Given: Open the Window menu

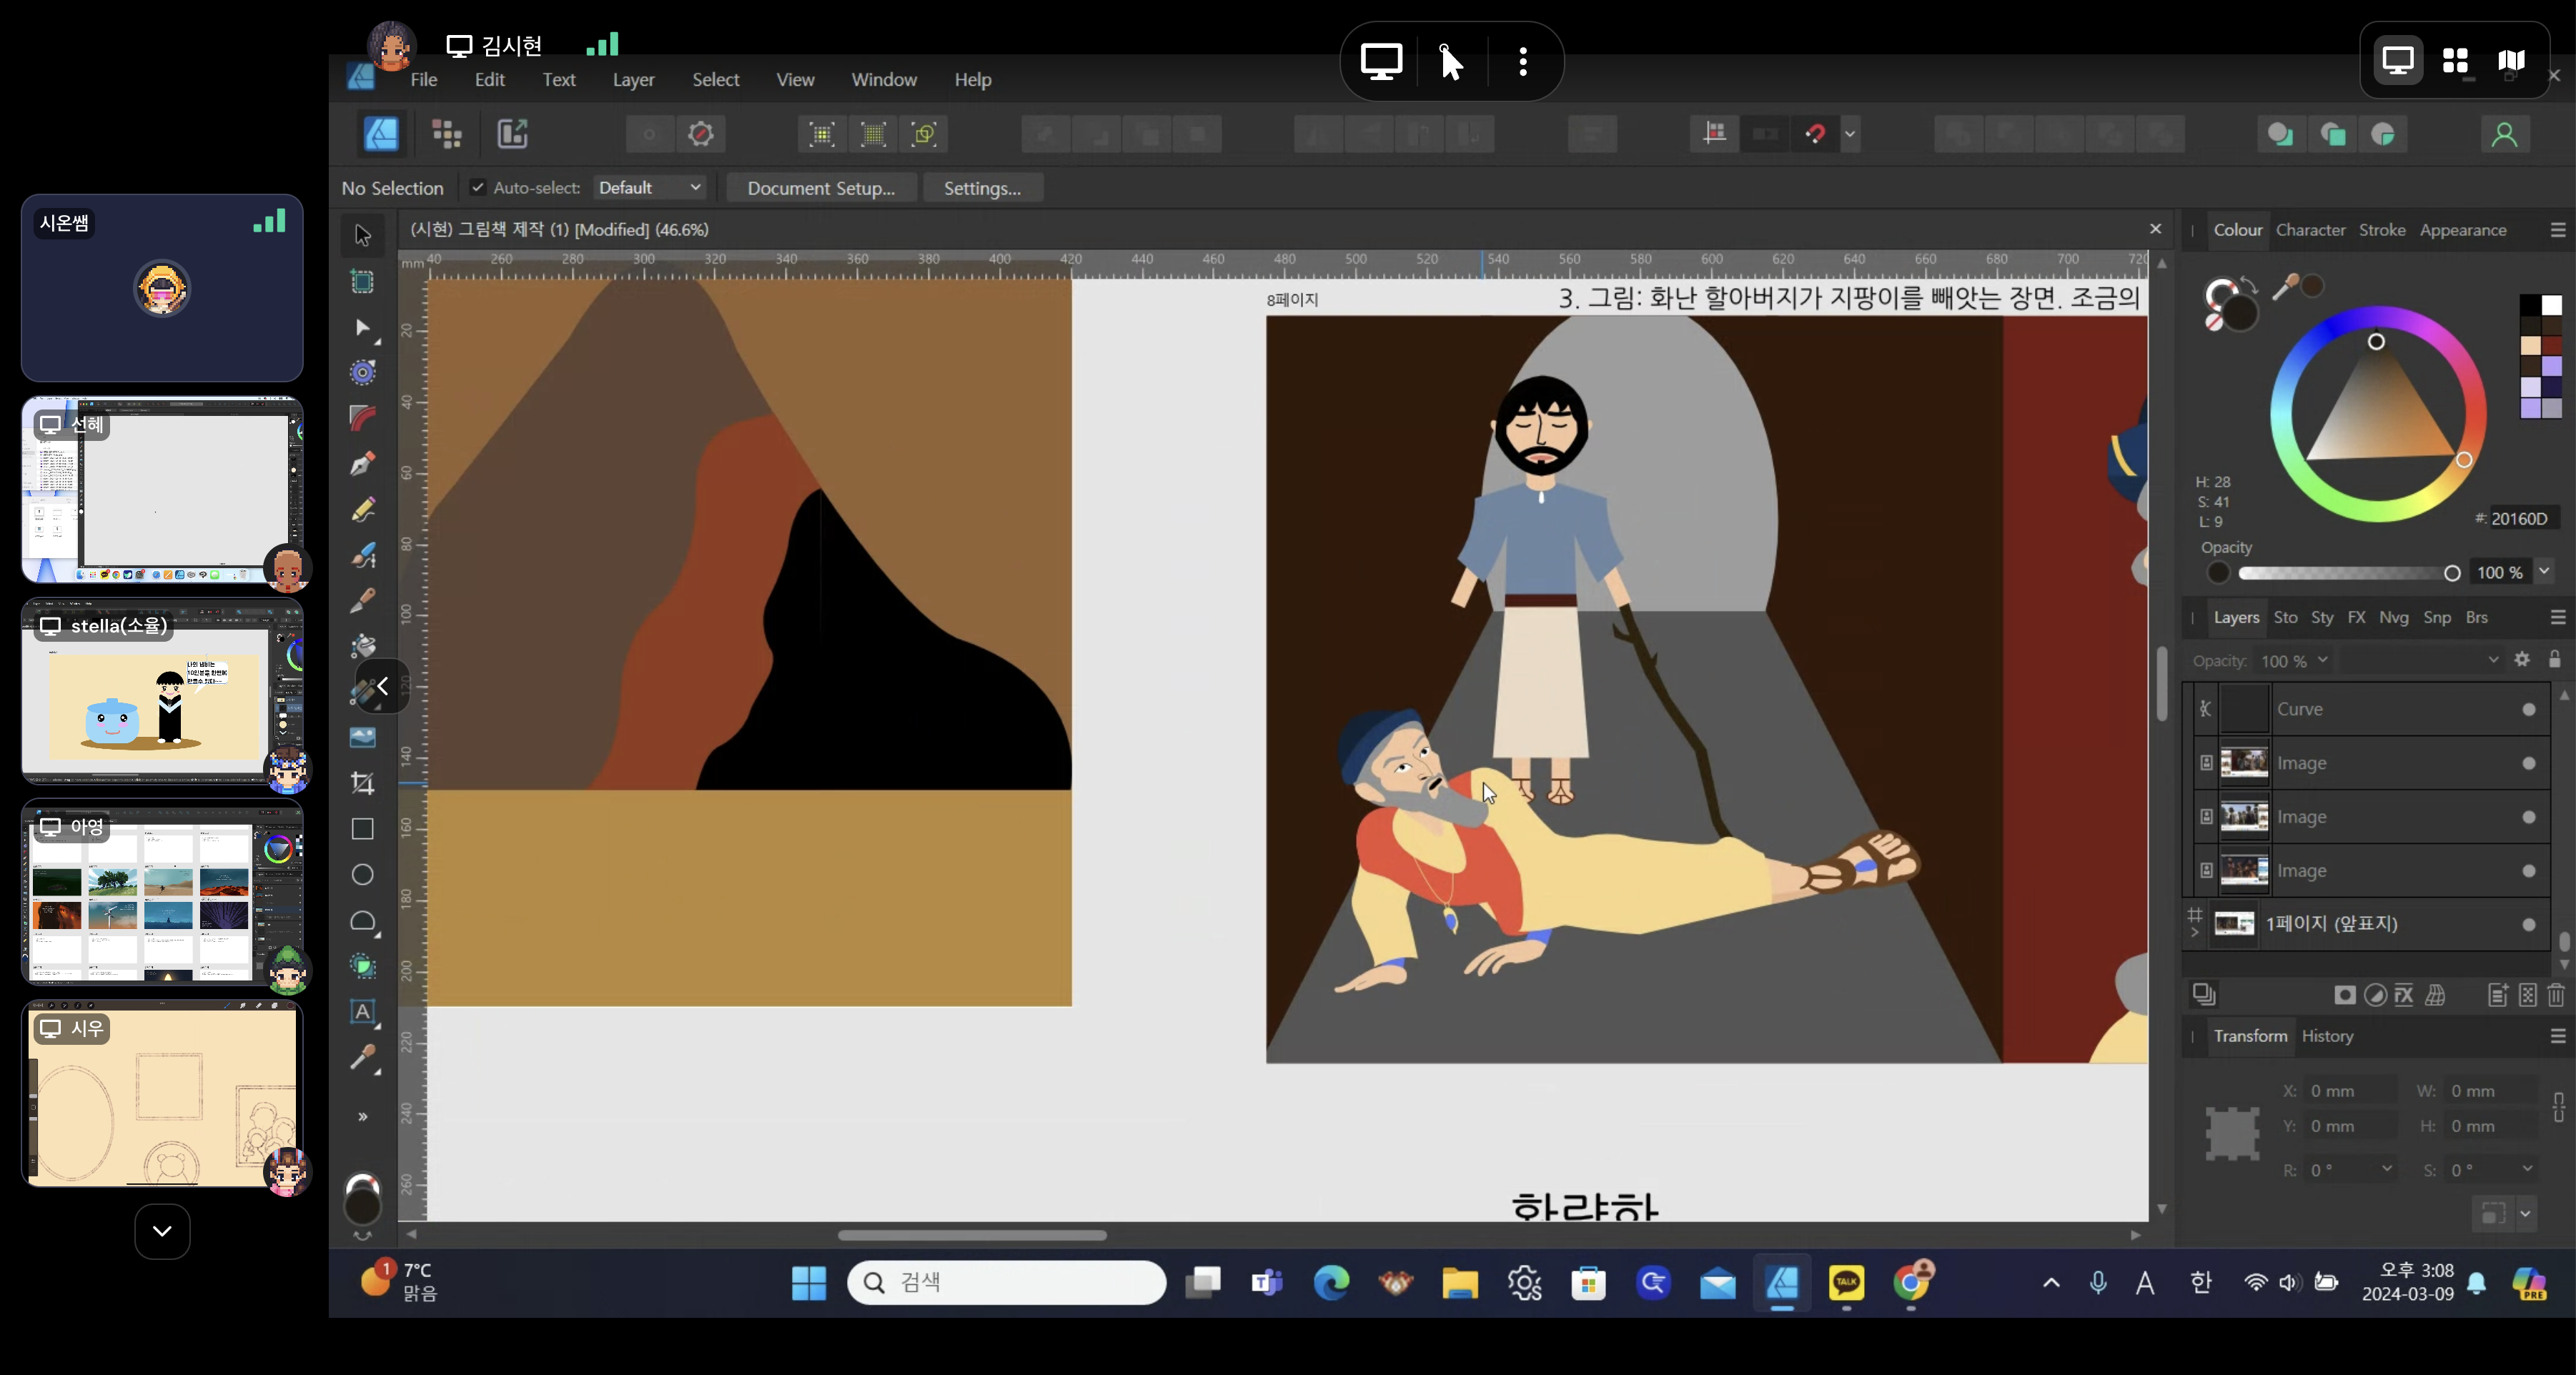Looking at the screenshot, I should pos(884,79).
